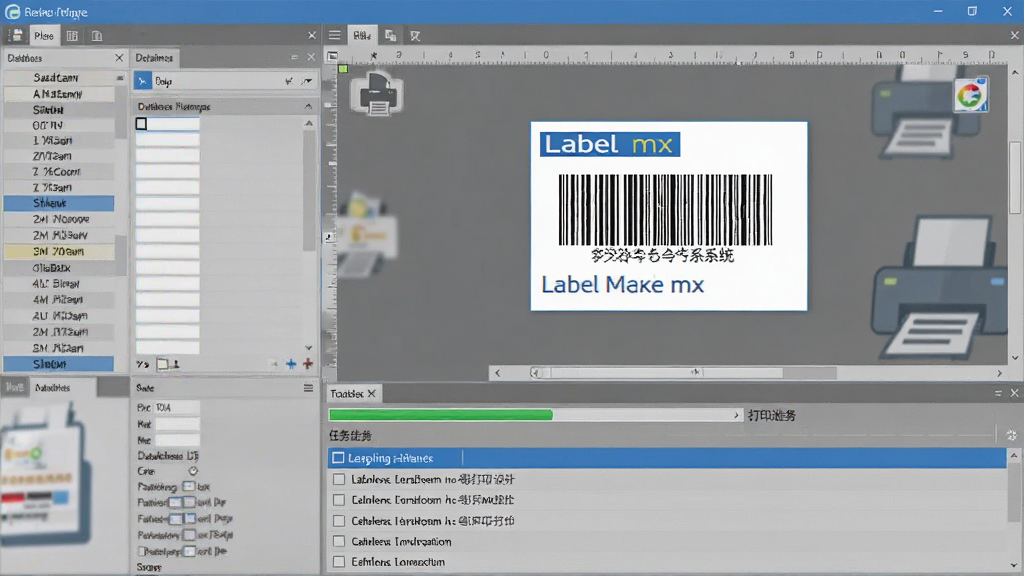Switch to the Bile tab above canvas

pyautogui.click(x=362, y=35)
